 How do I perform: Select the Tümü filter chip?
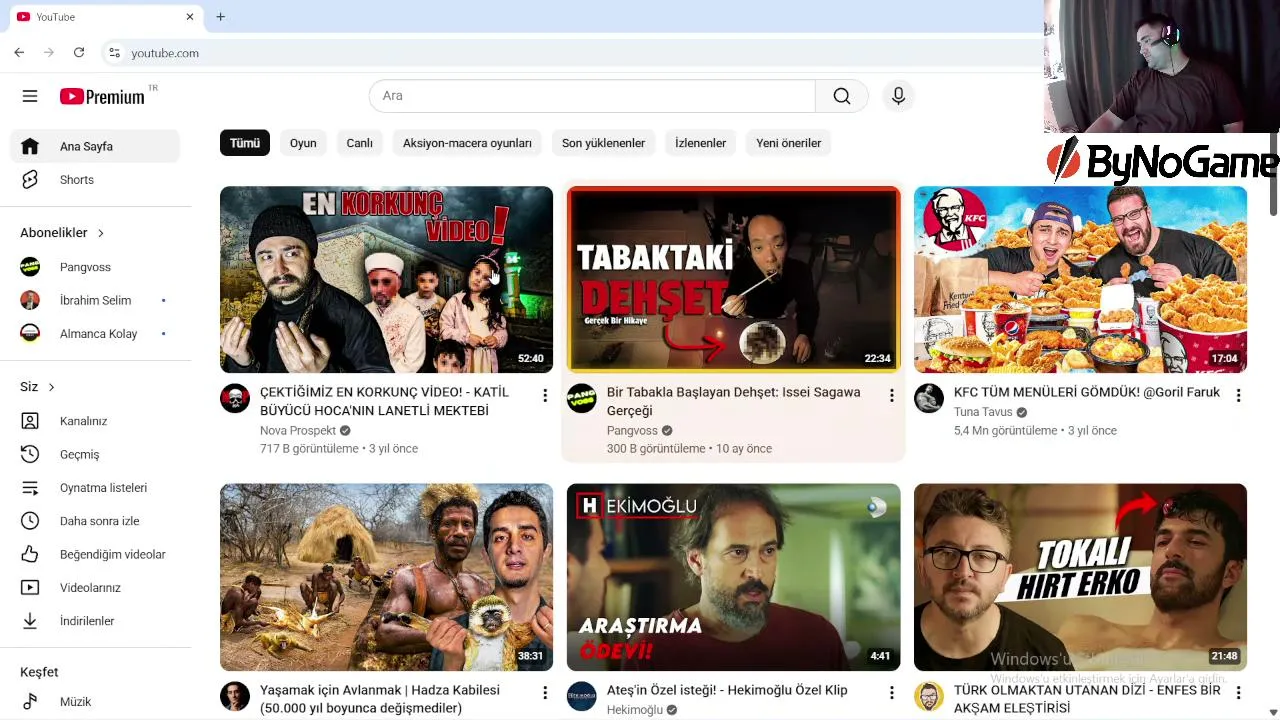click(x=245, y=143)
